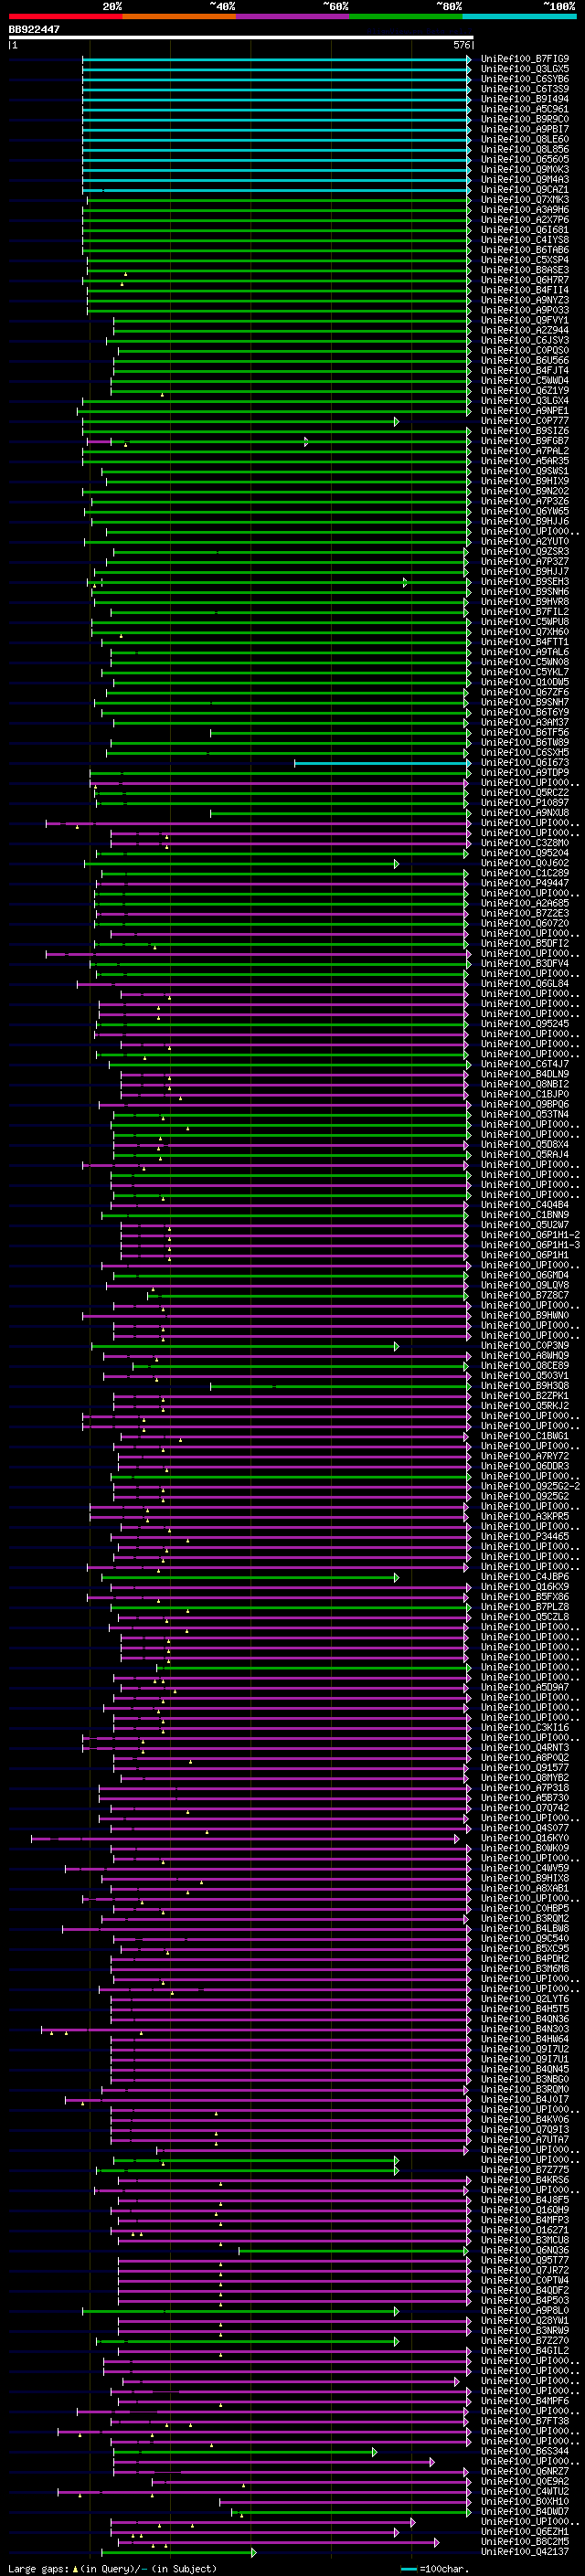585x2576 pixels.
Task: Open hit UniRef100_A9P8L0
Action: 524,2310
